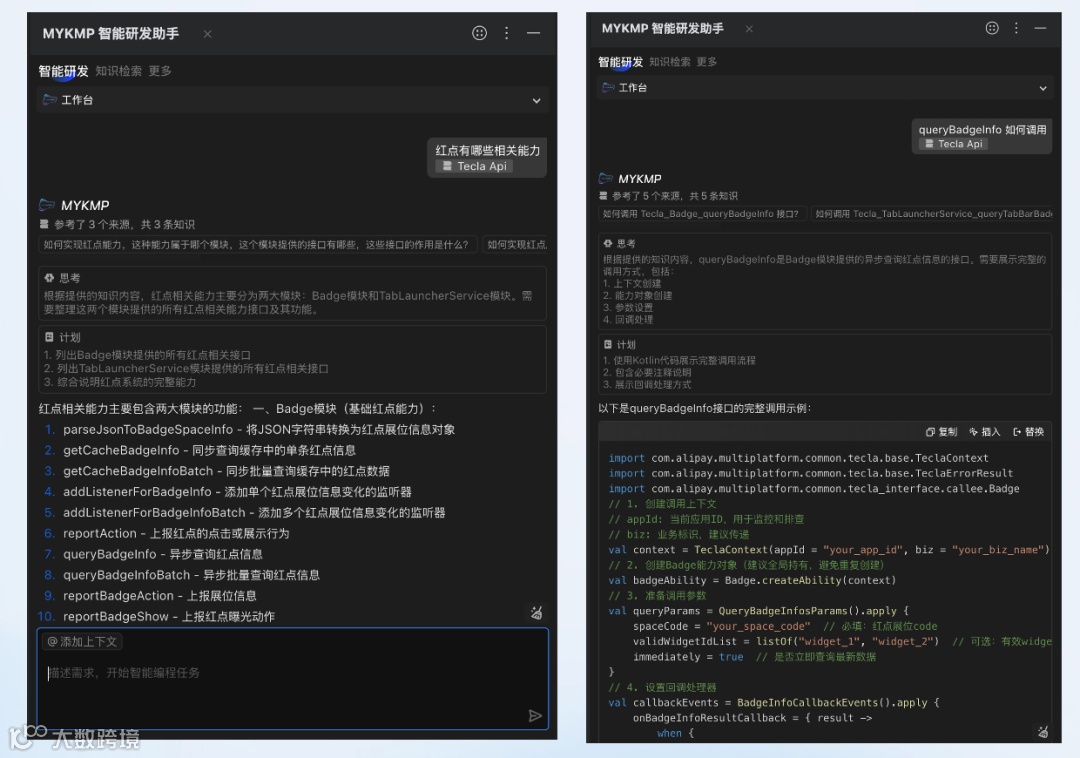Click the sources icon beside 参考了 3 个来源

click(x=44, y=224)
